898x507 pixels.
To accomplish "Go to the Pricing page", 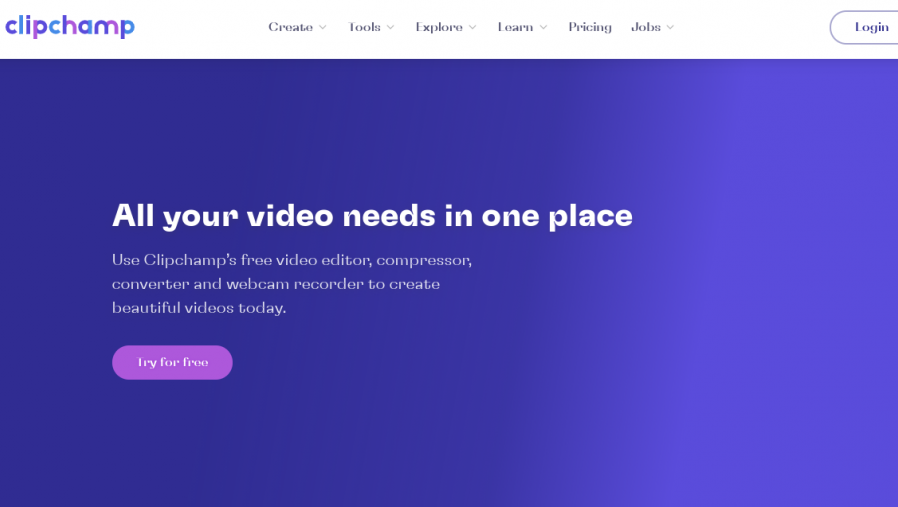I will pyautogui.click(x=590, y=27).
